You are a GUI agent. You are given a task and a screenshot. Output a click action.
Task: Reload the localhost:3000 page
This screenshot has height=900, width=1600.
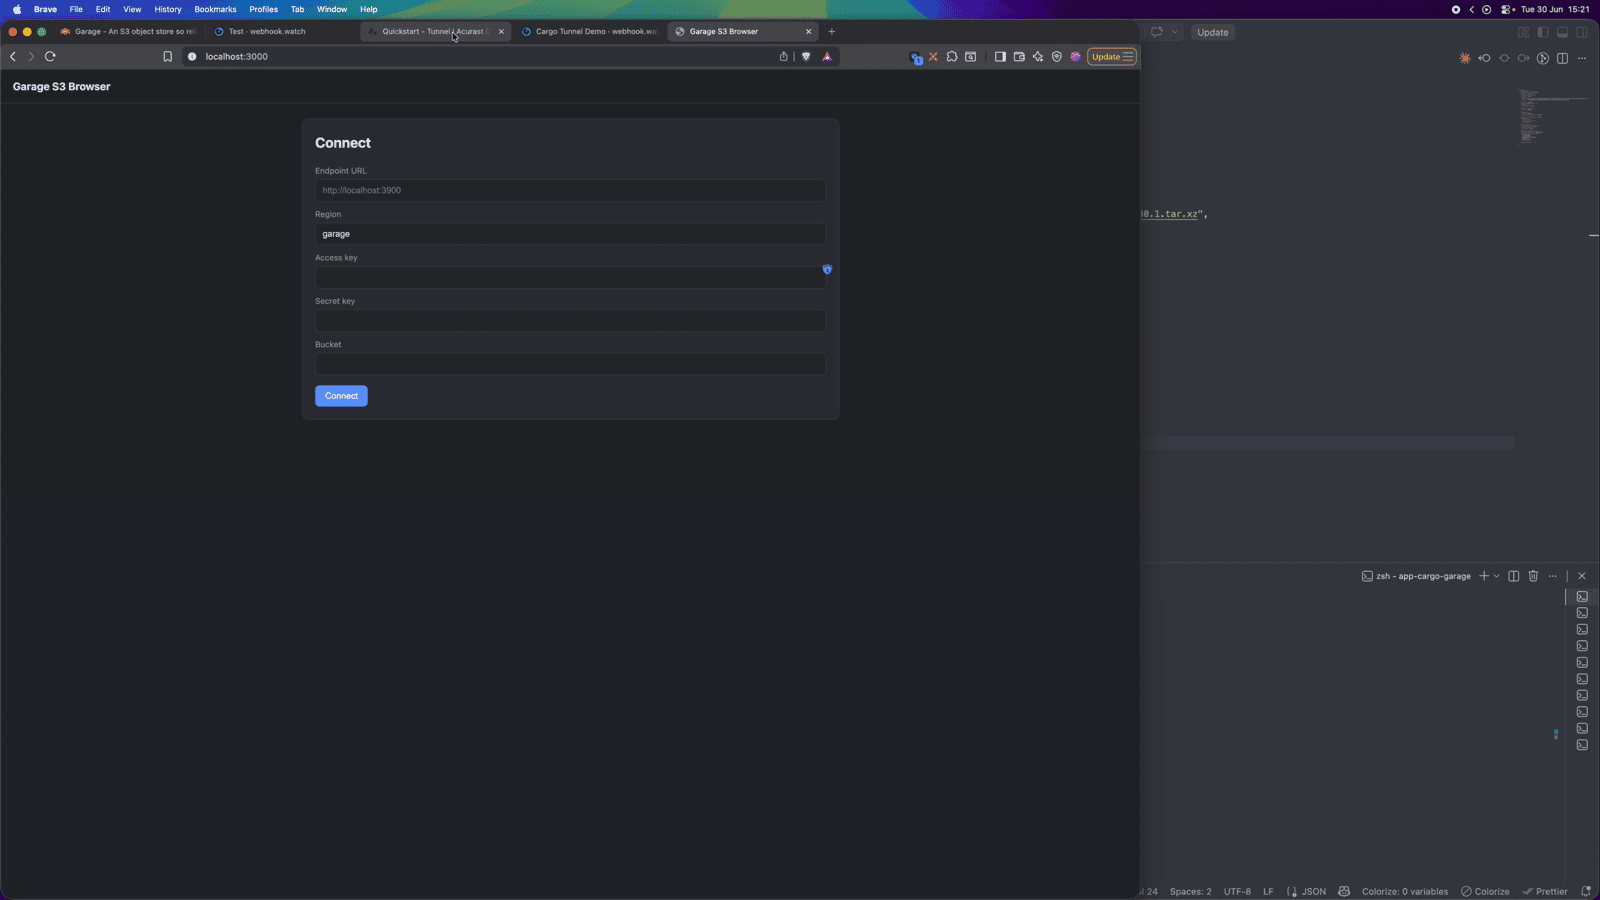[50, 57]
